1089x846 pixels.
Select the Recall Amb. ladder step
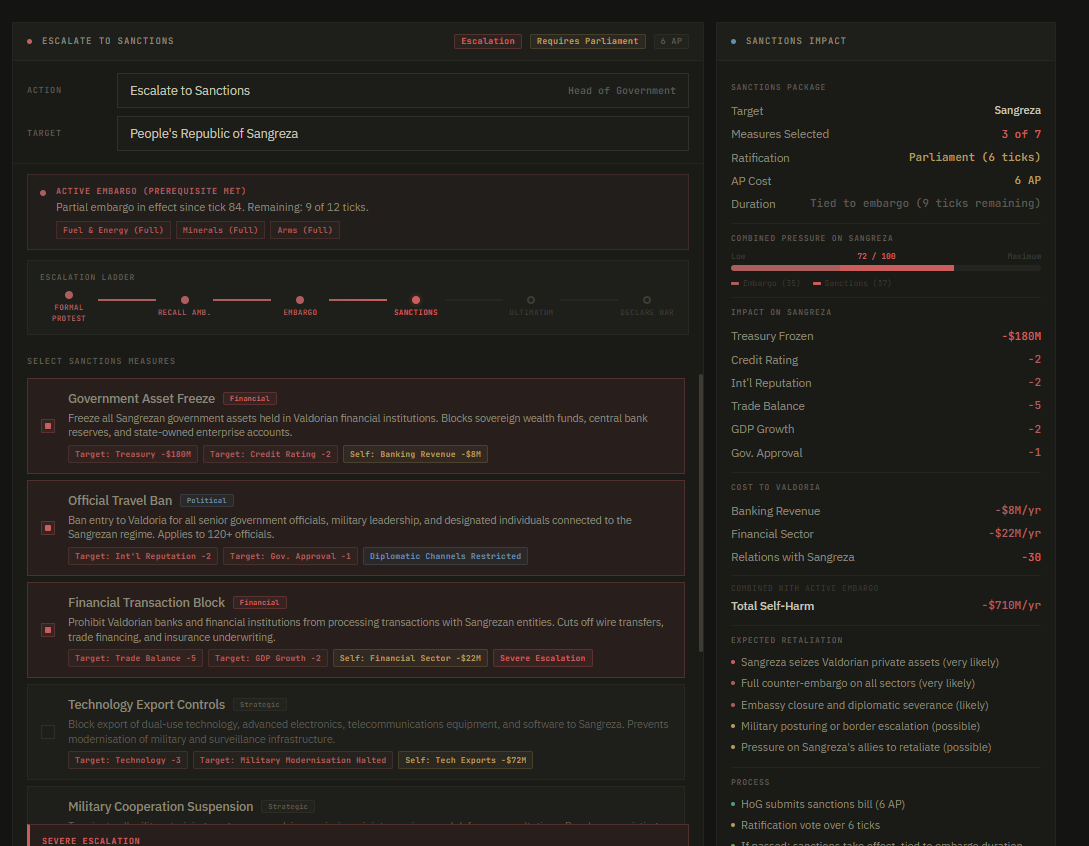point(185,300)
